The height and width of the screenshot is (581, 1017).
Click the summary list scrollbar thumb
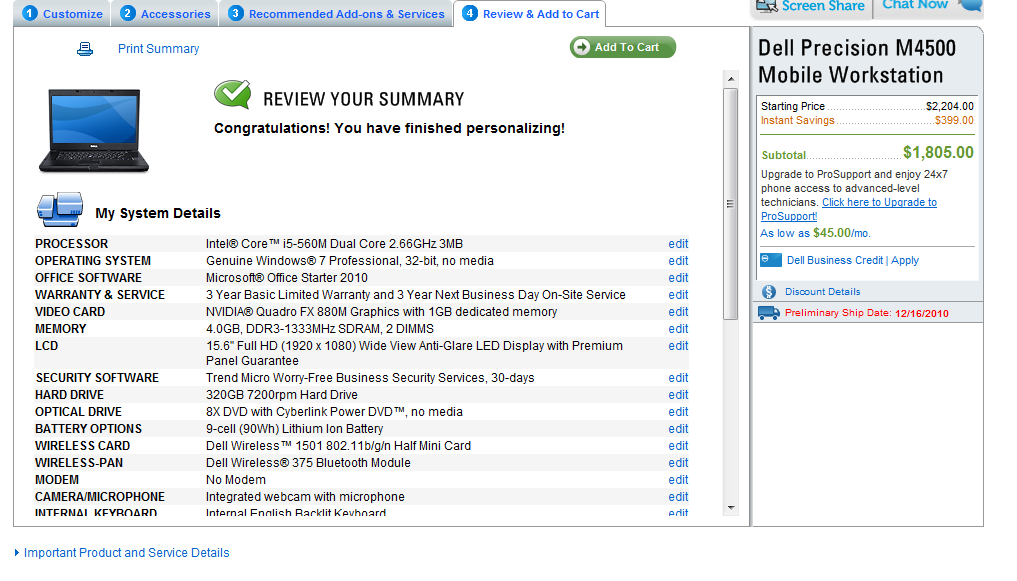[731, 204]
